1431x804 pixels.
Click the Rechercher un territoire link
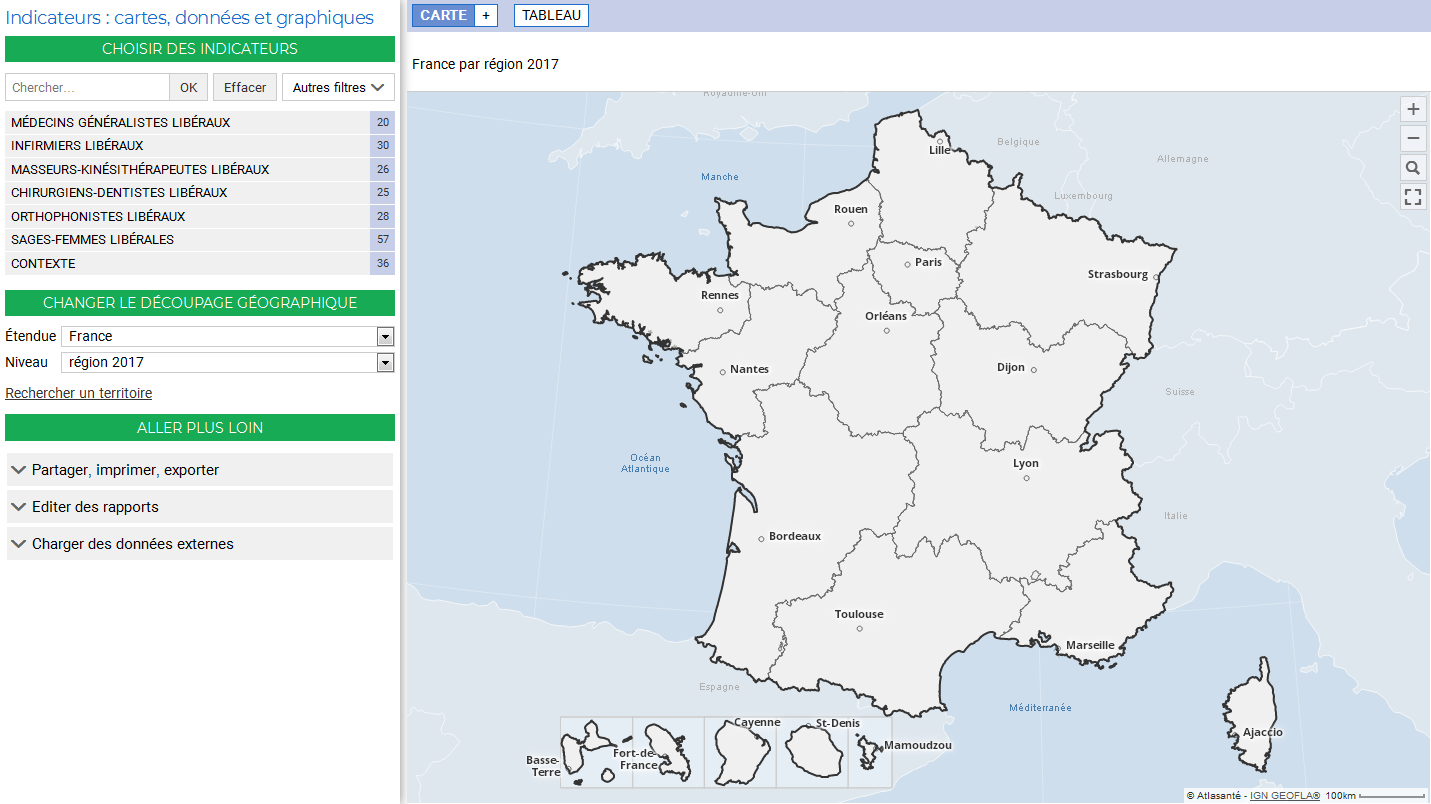click(x=79, y=393)
